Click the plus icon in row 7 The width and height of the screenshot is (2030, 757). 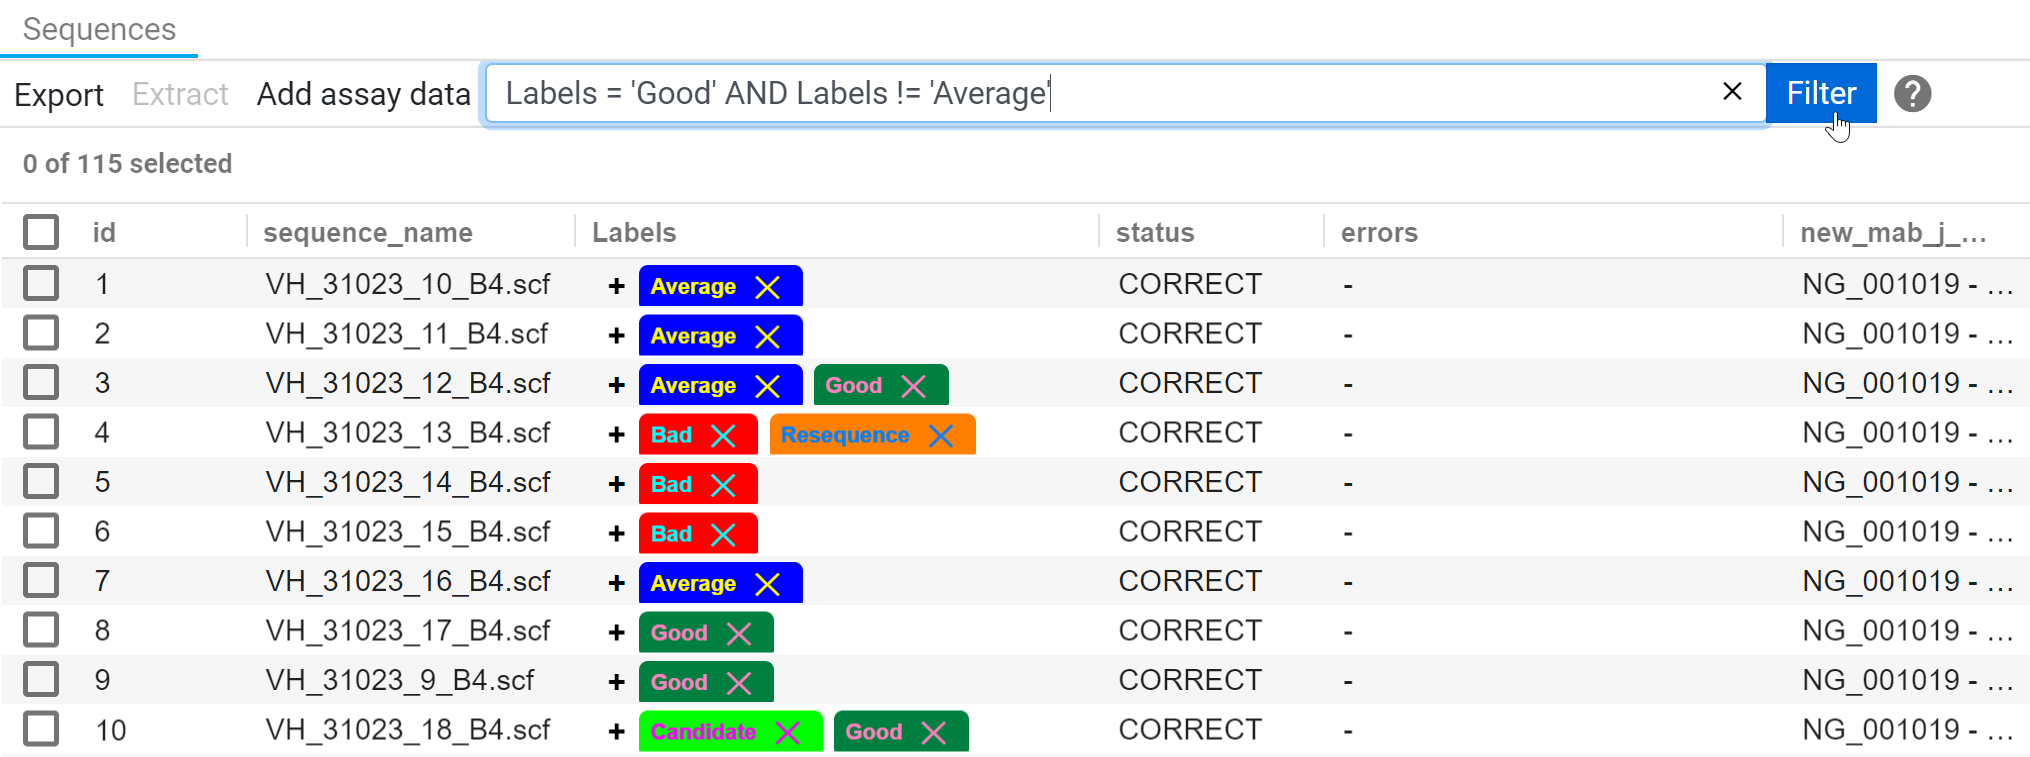616,583
